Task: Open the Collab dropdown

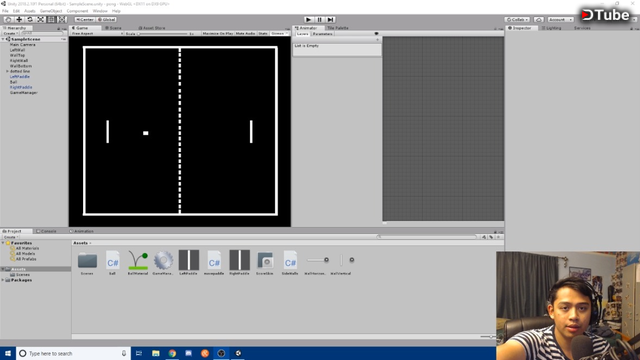Action: tap(517, 20)
